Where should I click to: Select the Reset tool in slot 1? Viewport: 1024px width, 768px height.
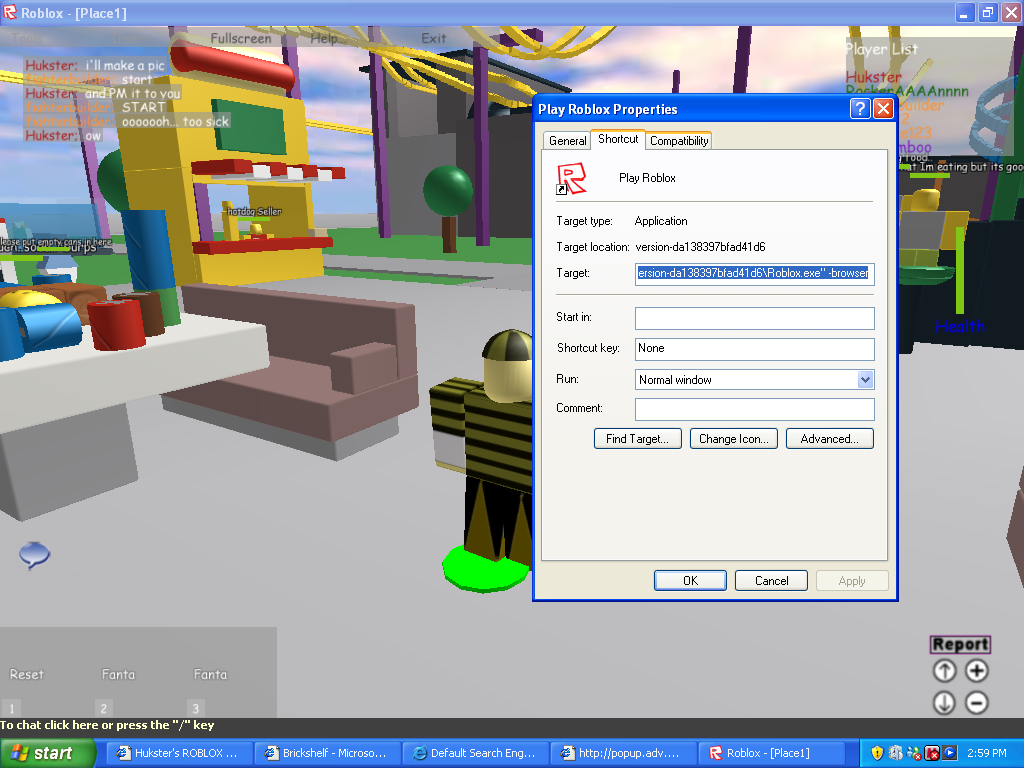coord(27,674)
